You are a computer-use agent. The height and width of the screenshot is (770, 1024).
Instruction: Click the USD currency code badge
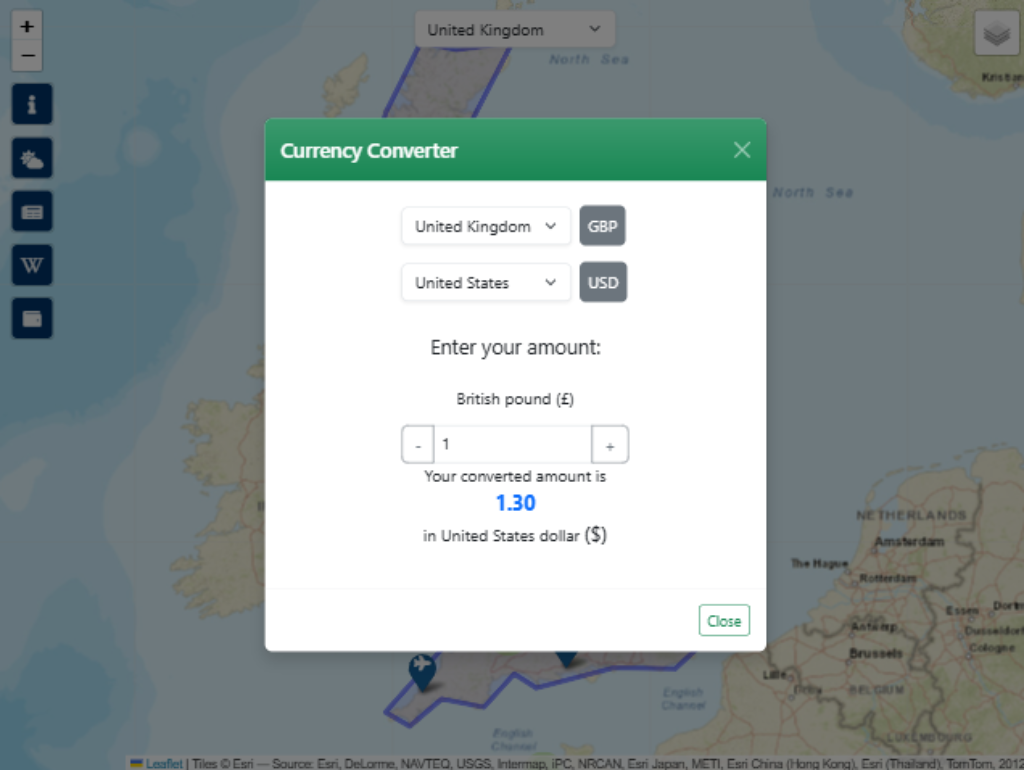click(603, 283)
